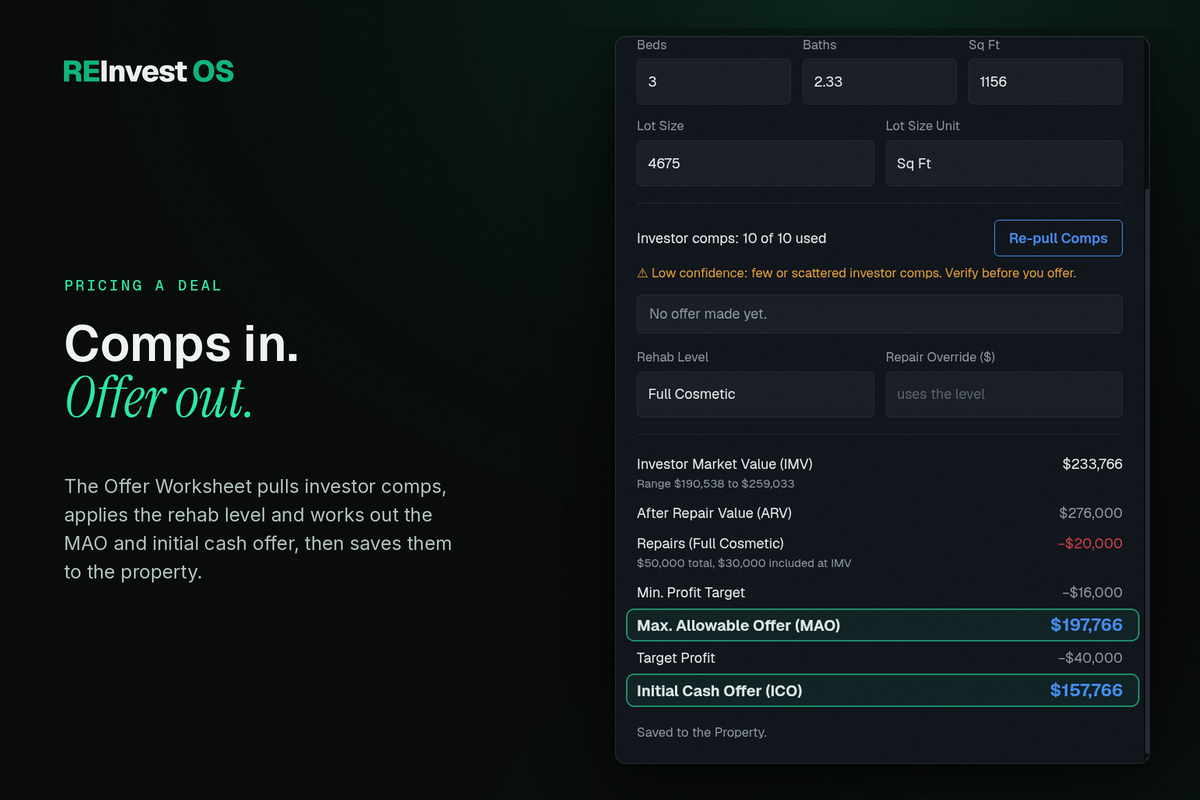Focus the Beds input field
Image resolution: width=1200 pixels, height=800 pixels.
point(714,82)
